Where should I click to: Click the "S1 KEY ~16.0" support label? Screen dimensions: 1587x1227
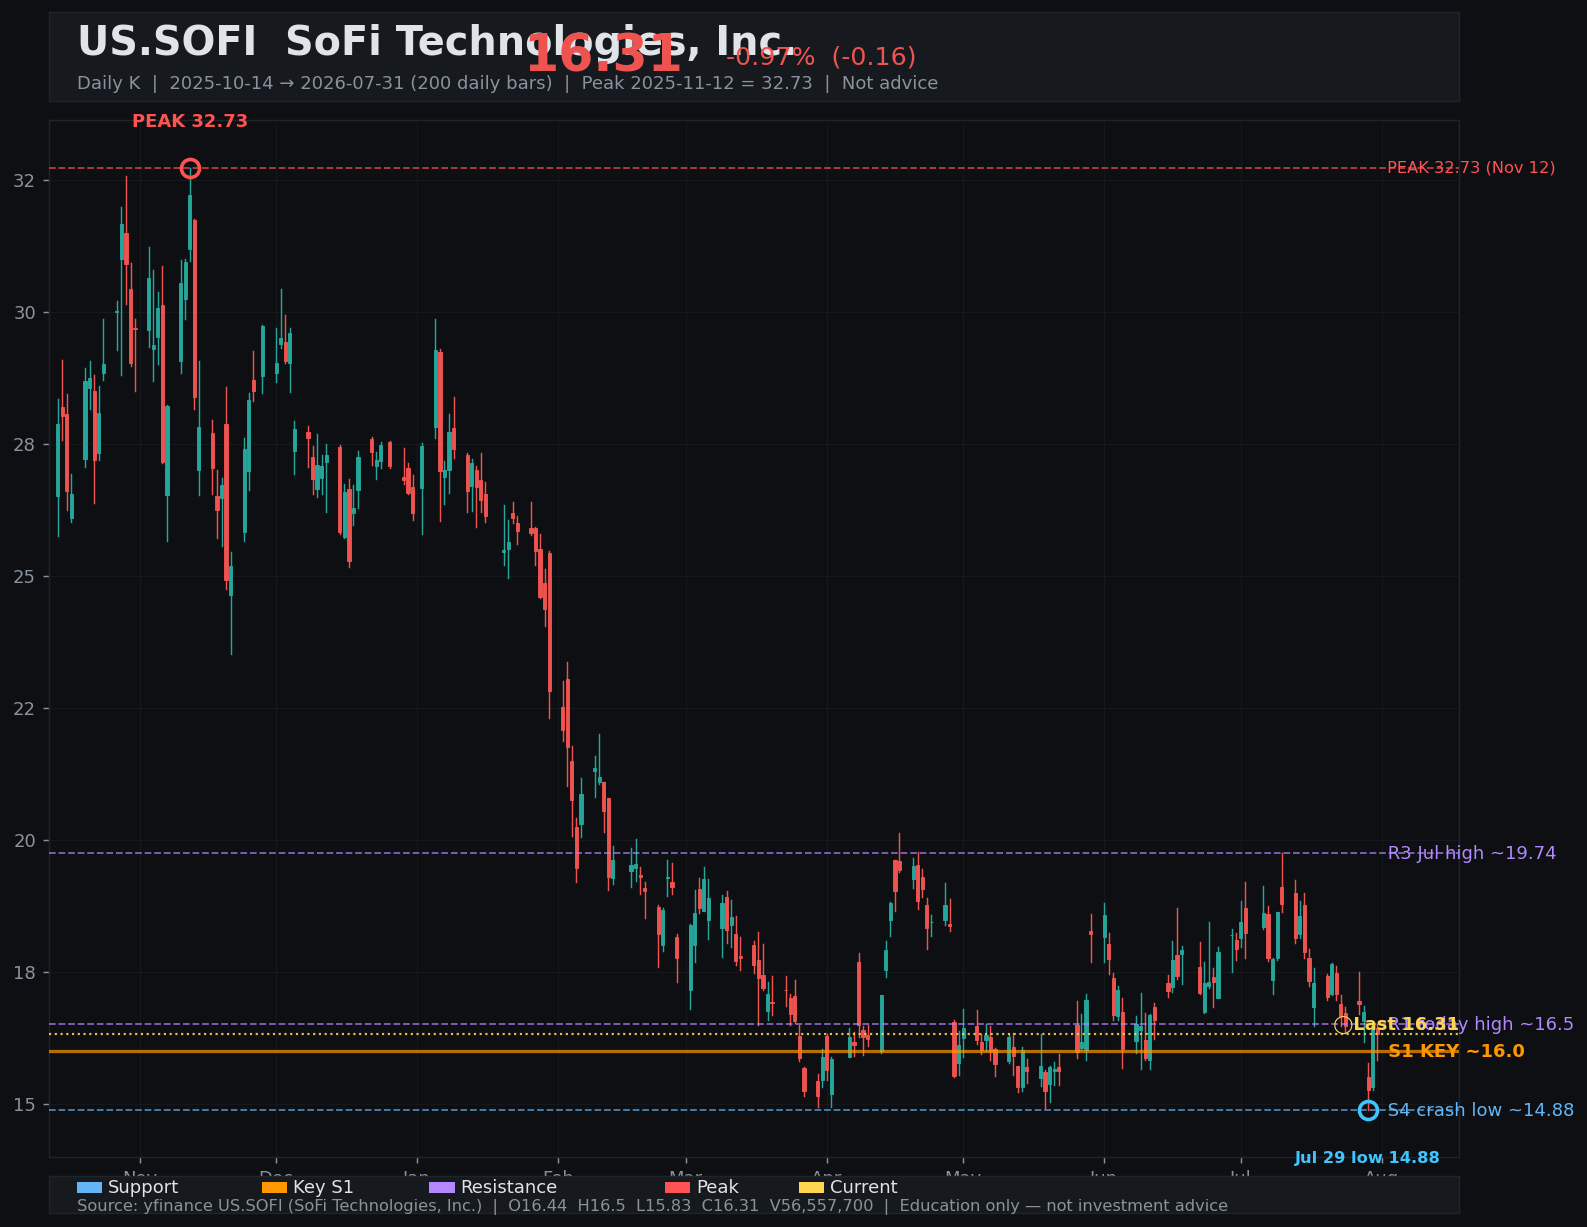click(x=1456, y=1051)
